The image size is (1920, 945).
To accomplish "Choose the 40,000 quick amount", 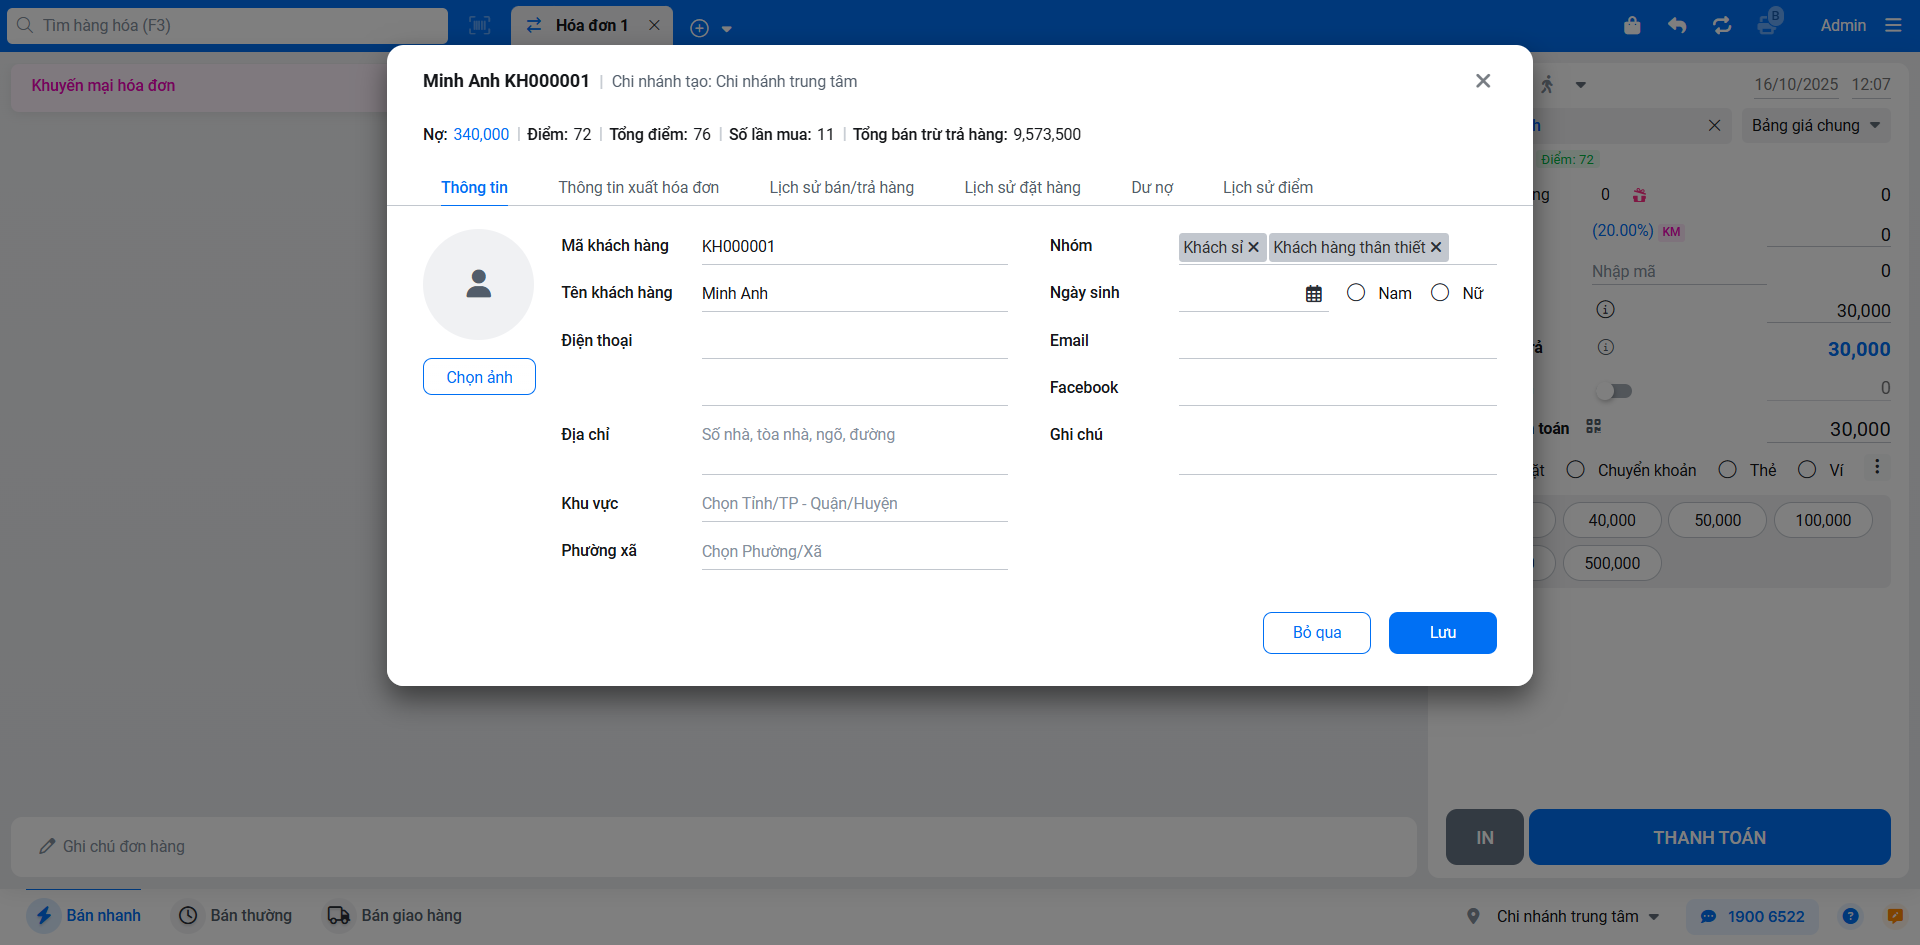I will click(1612, 520).
